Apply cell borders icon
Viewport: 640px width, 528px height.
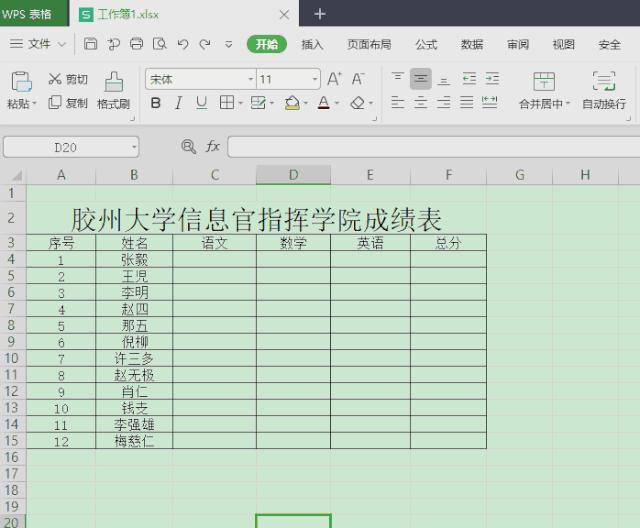click(x=227, y=103)
